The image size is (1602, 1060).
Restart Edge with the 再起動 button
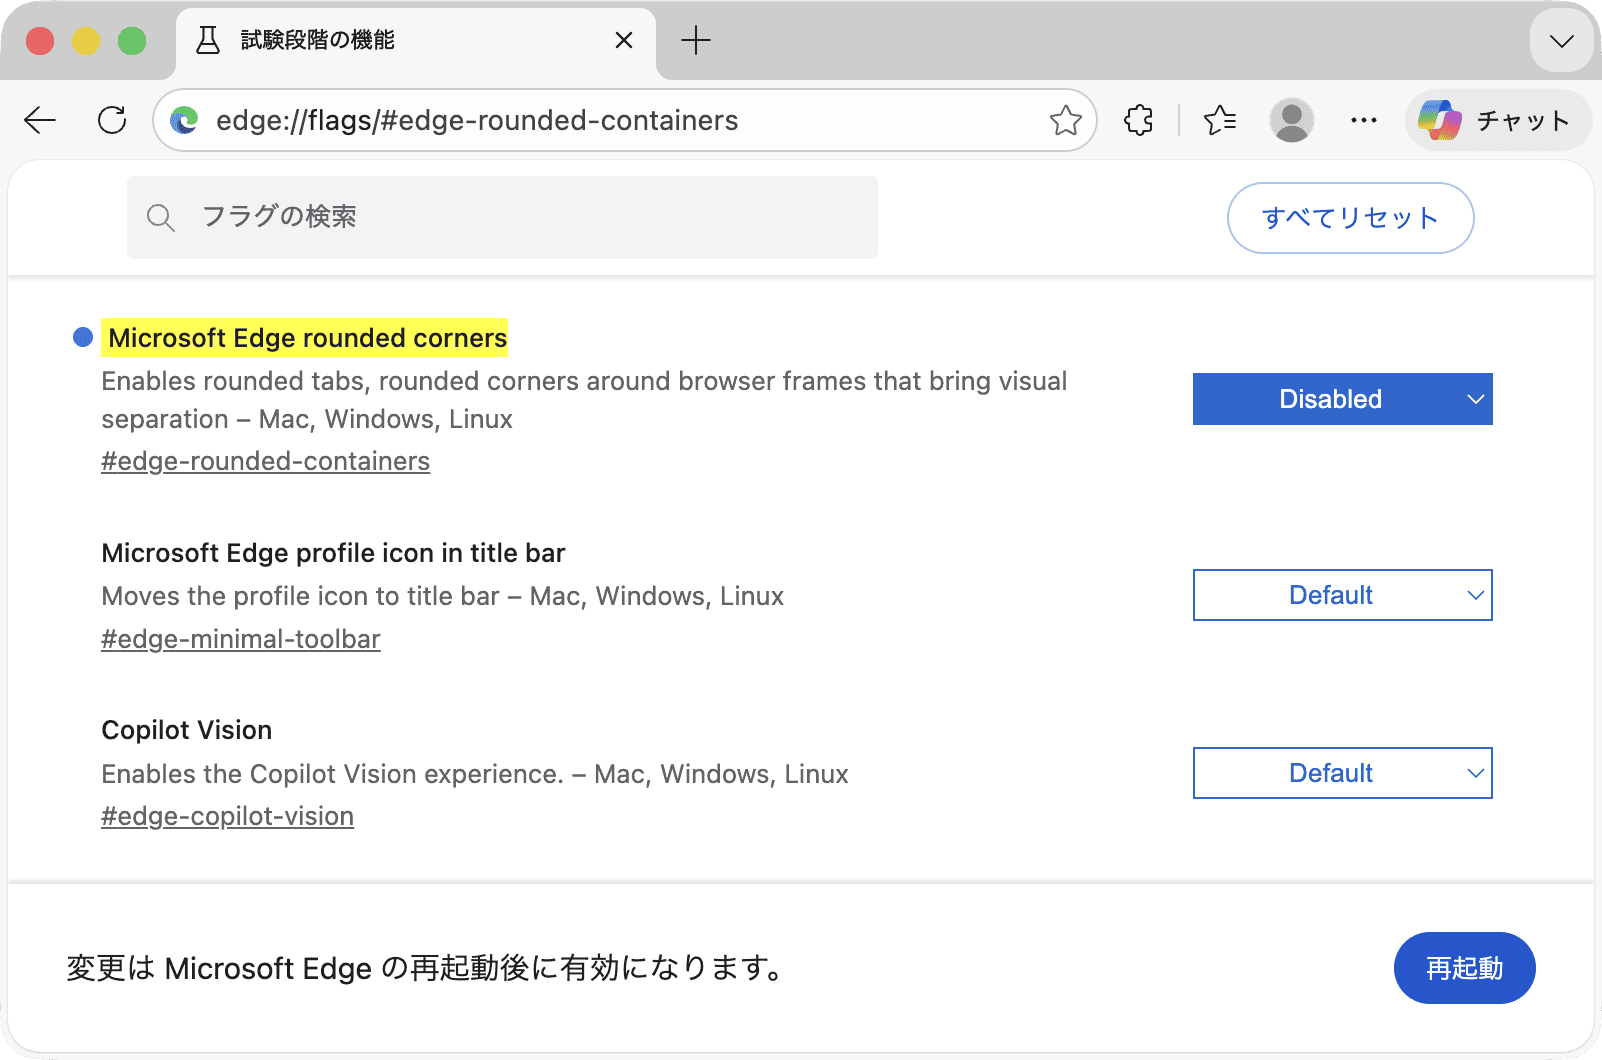pyautogui.click(x=1464, y=967)
